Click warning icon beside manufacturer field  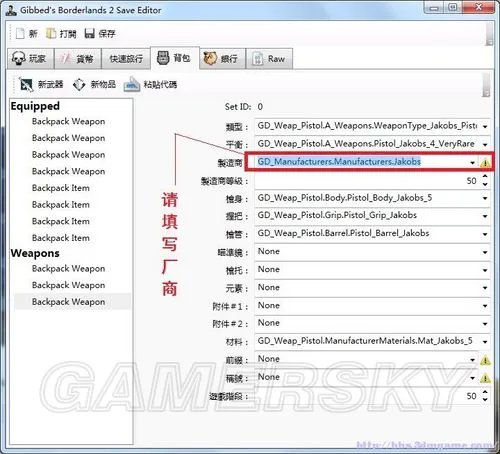pos(485,163)
